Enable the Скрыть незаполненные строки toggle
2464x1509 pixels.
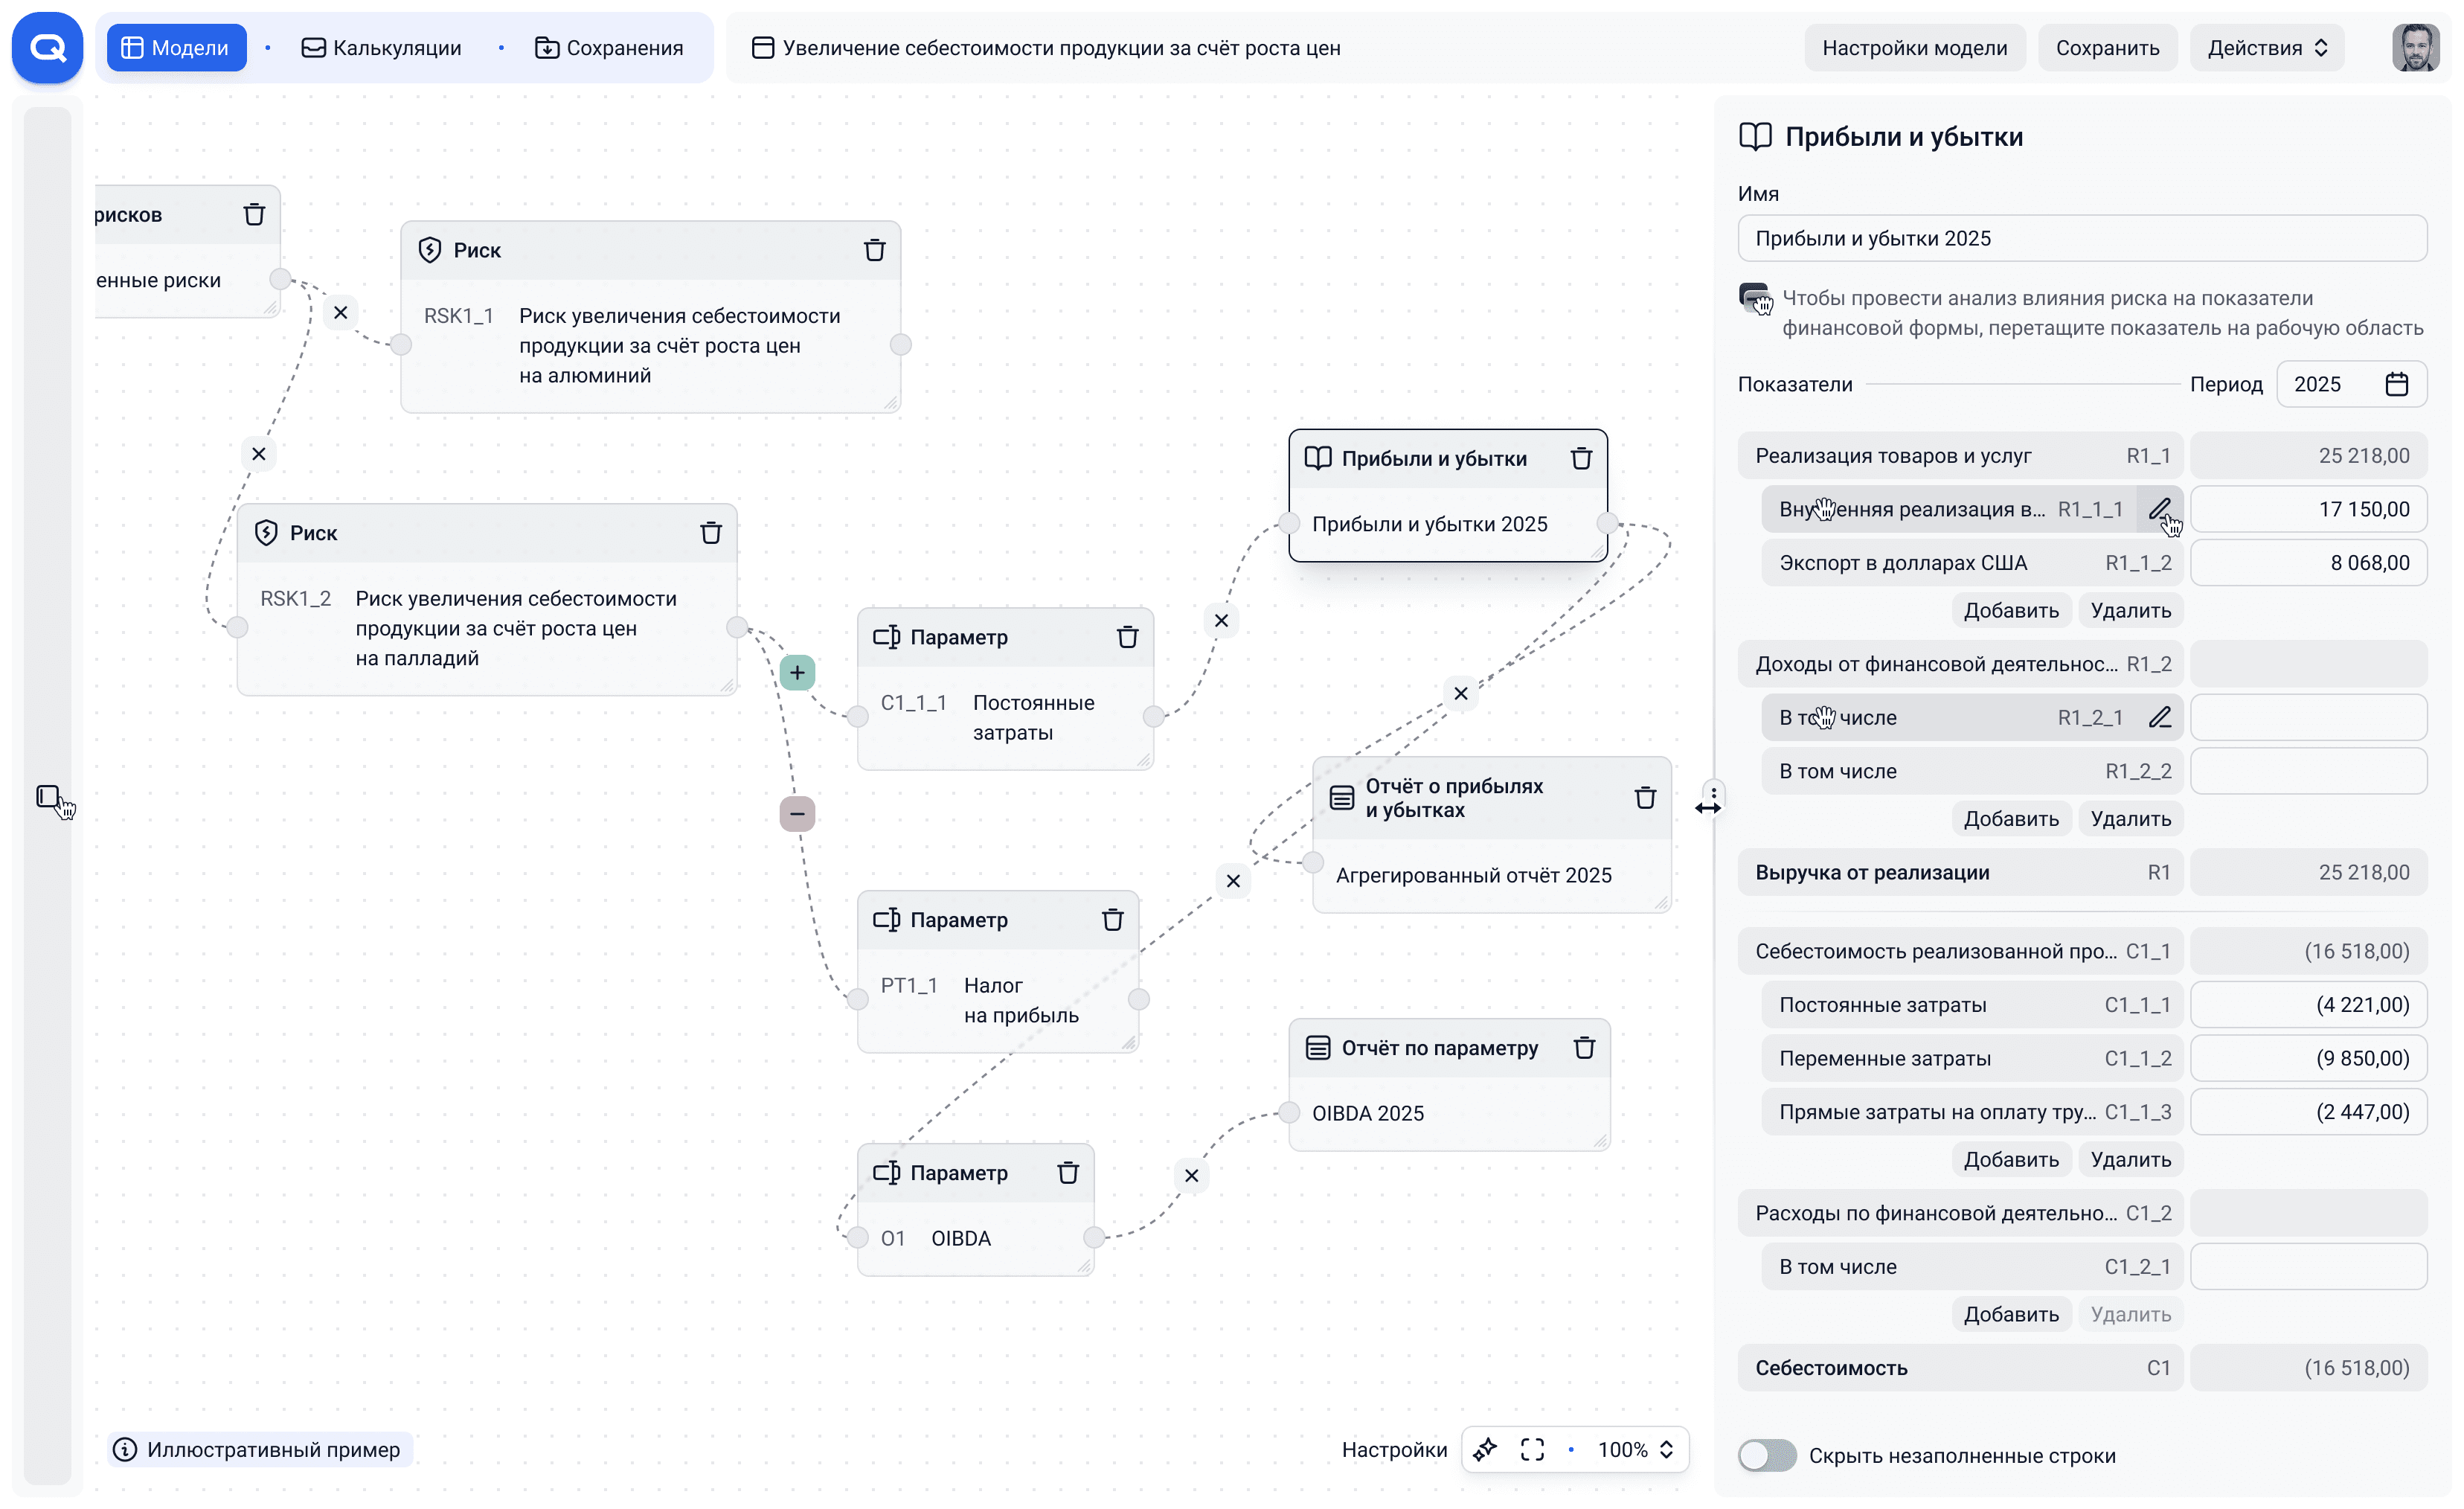pyautogui.click(x=1766, y=1455)
